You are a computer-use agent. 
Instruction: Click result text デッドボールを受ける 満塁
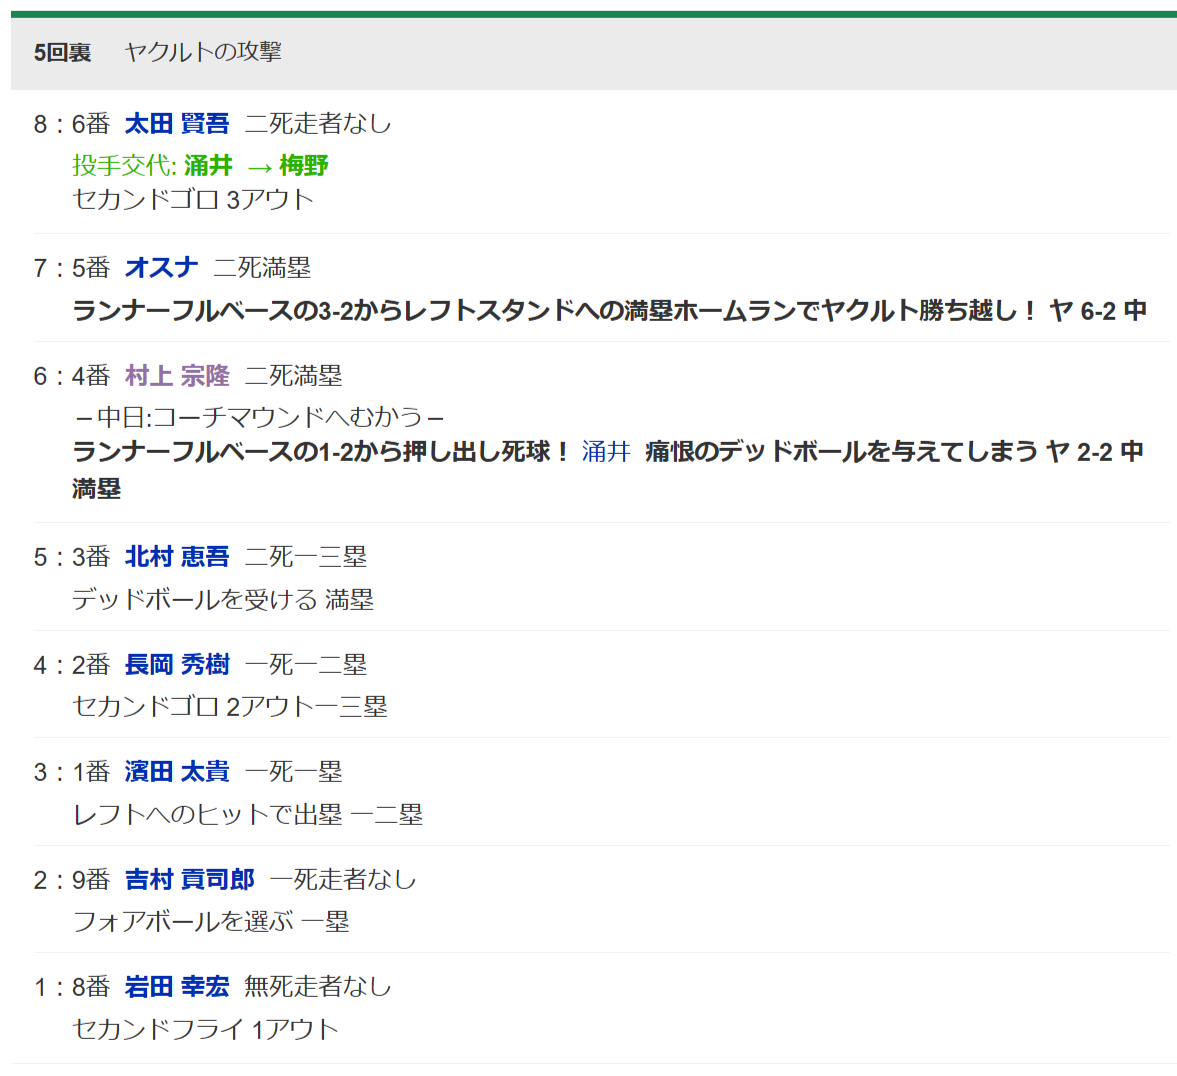point(223,599)
